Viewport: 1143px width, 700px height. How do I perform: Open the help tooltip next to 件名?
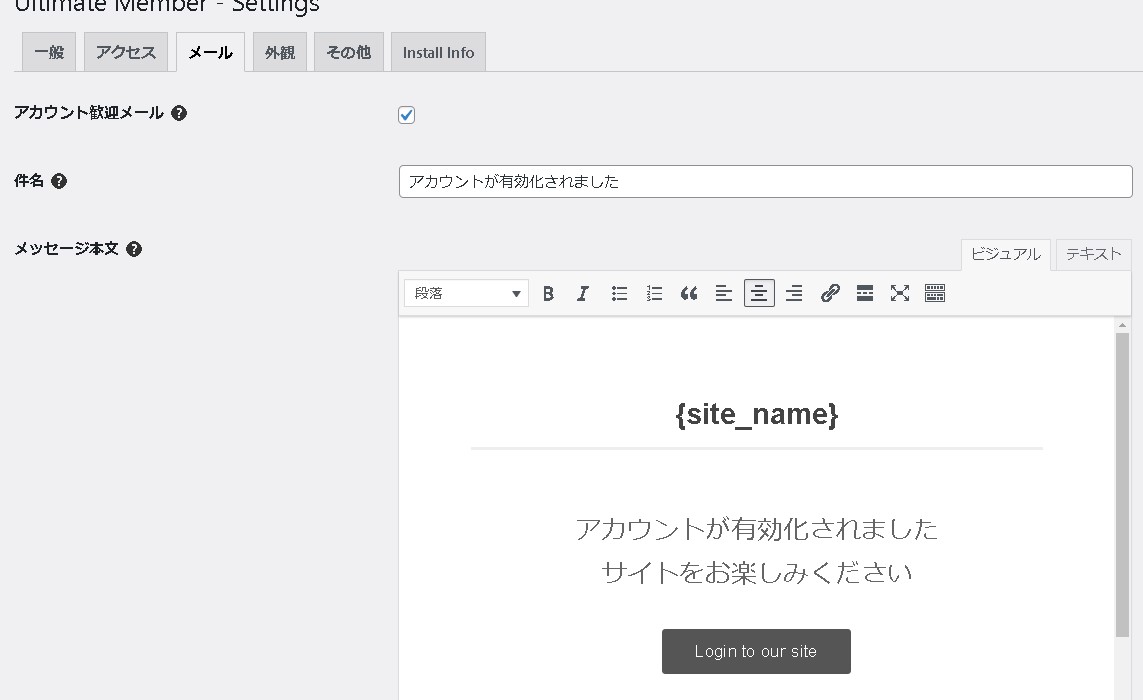(59, 180)
